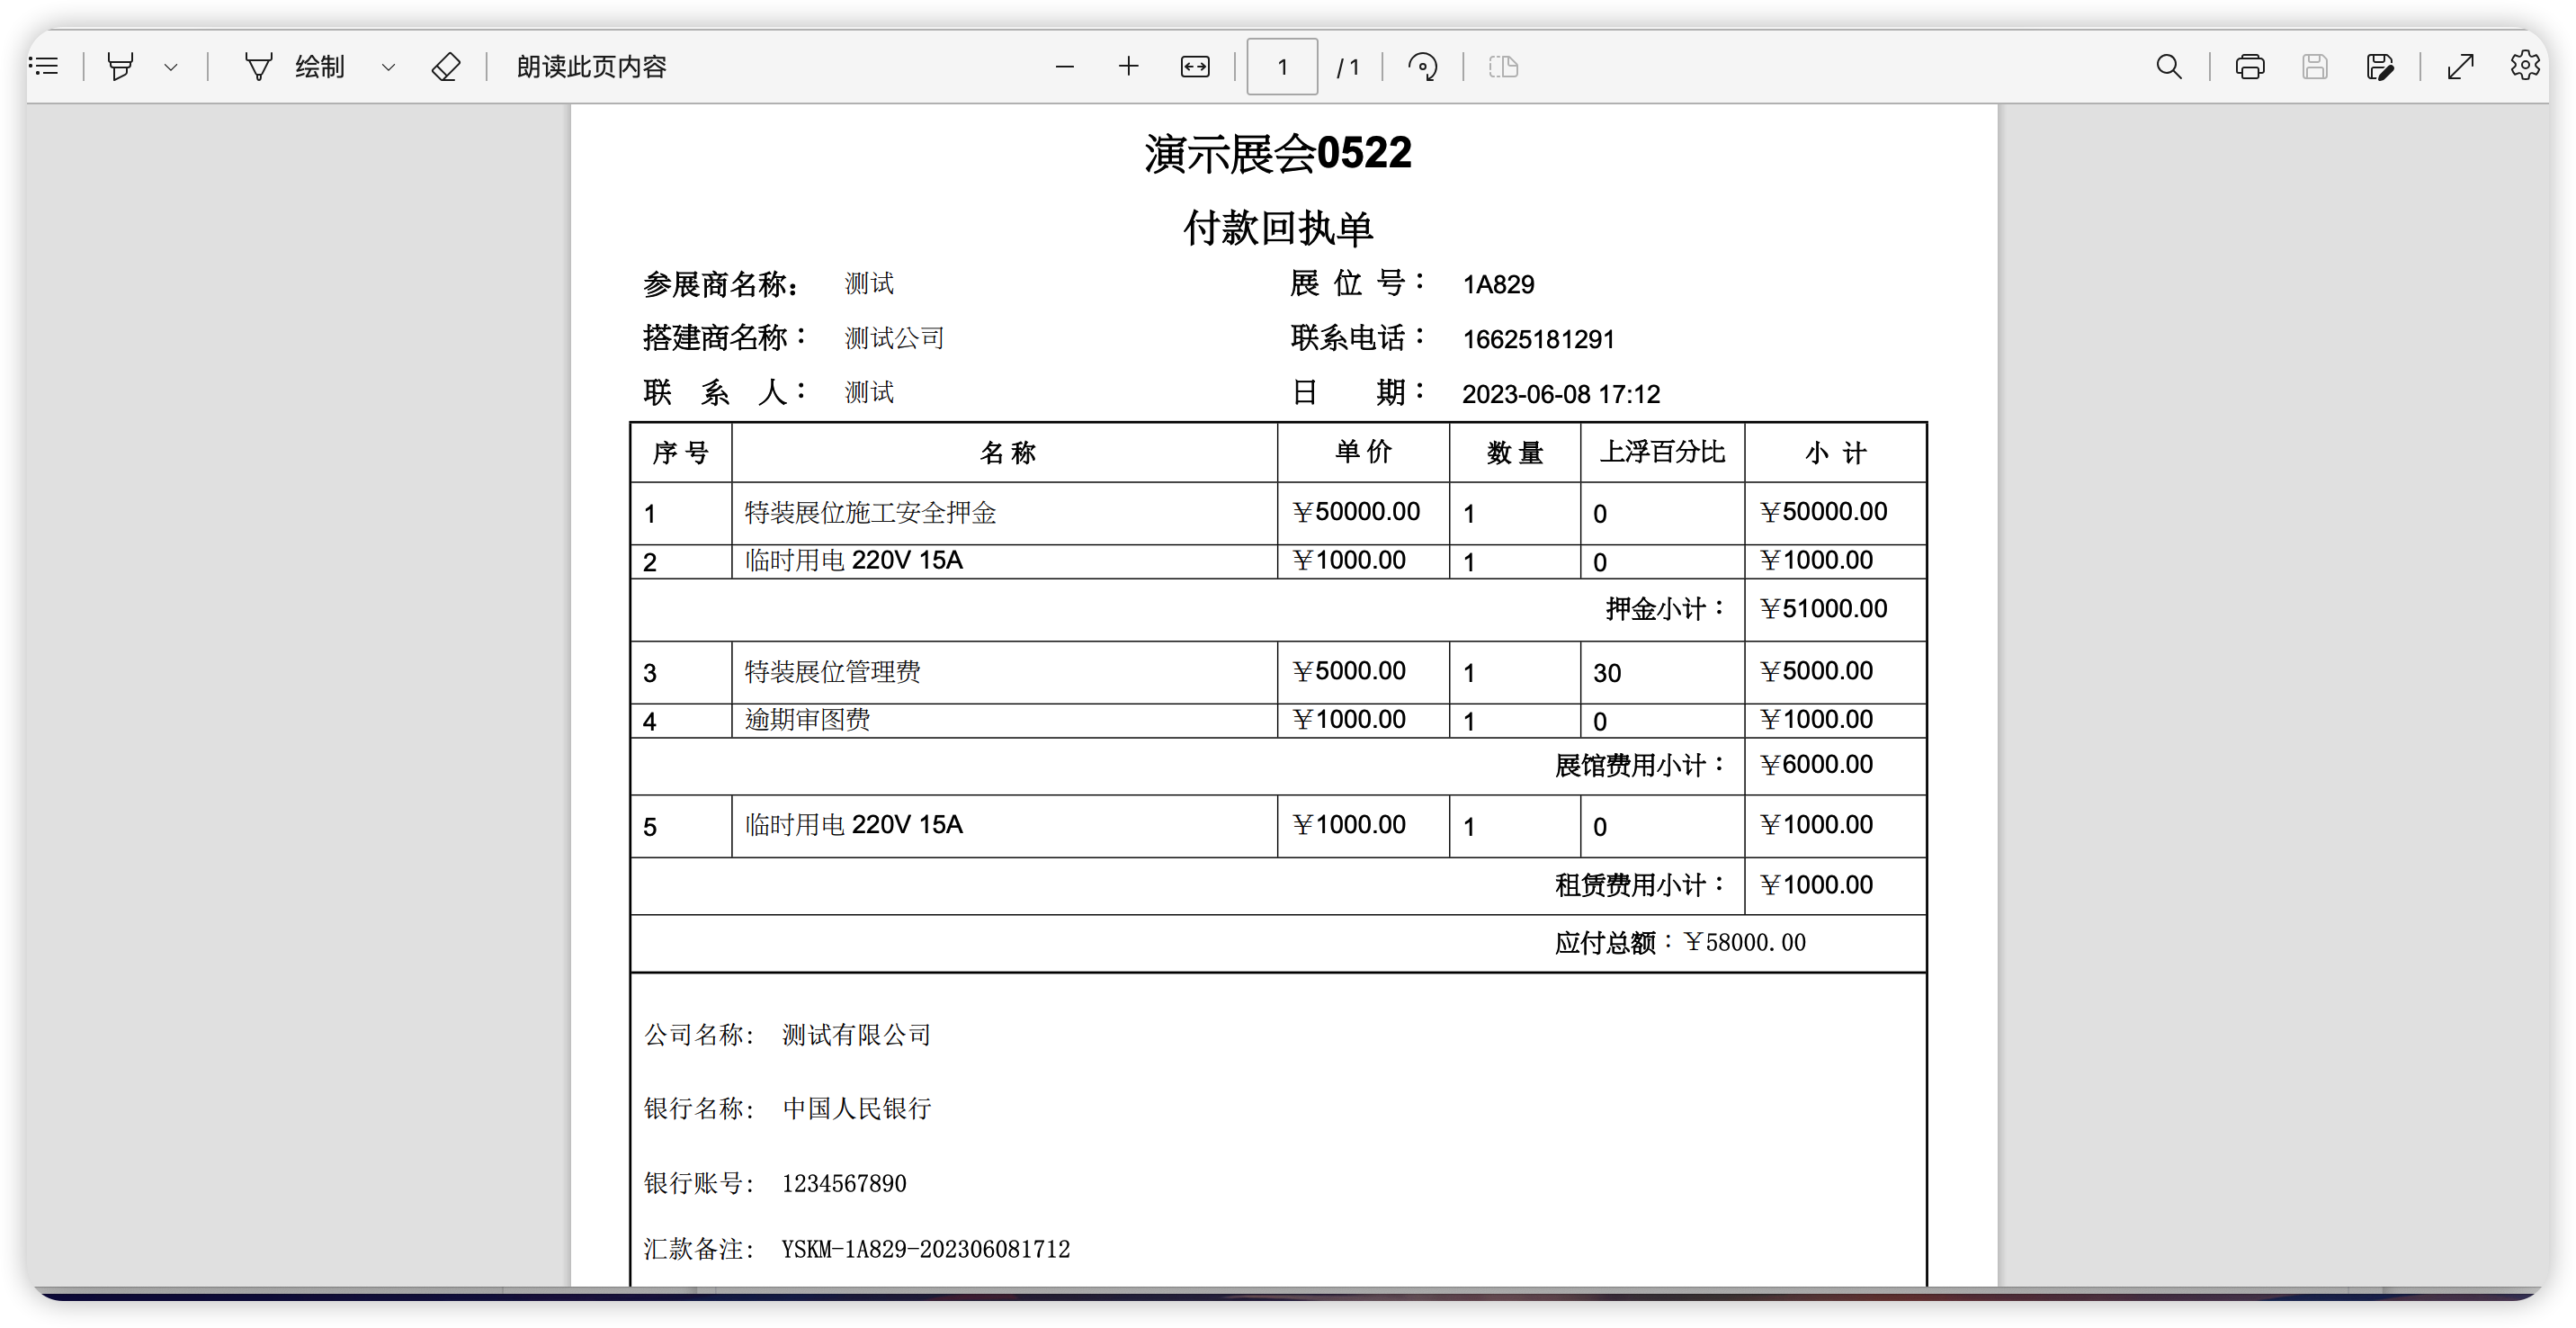Viewport: 2576px width, 1328px height.
Task: Click the 付款回执单 heading
Action: tap(1278, 229)
